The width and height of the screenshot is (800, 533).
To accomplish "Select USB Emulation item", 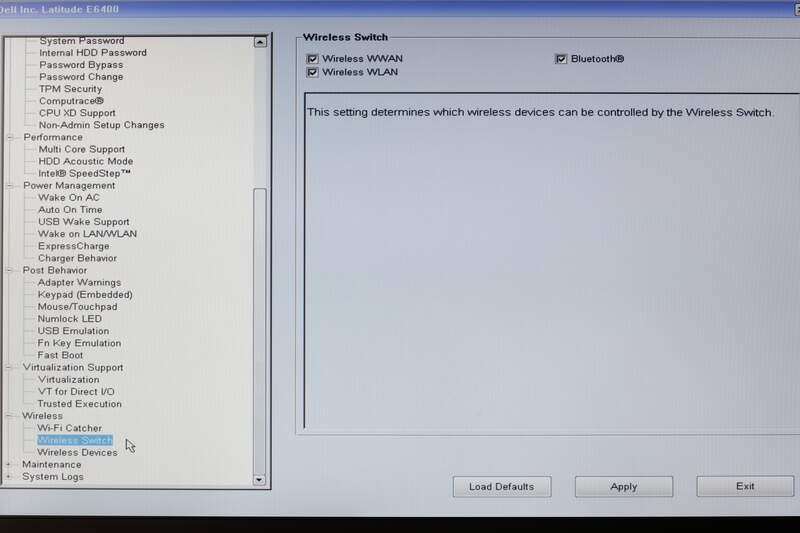I will point(73,331).
